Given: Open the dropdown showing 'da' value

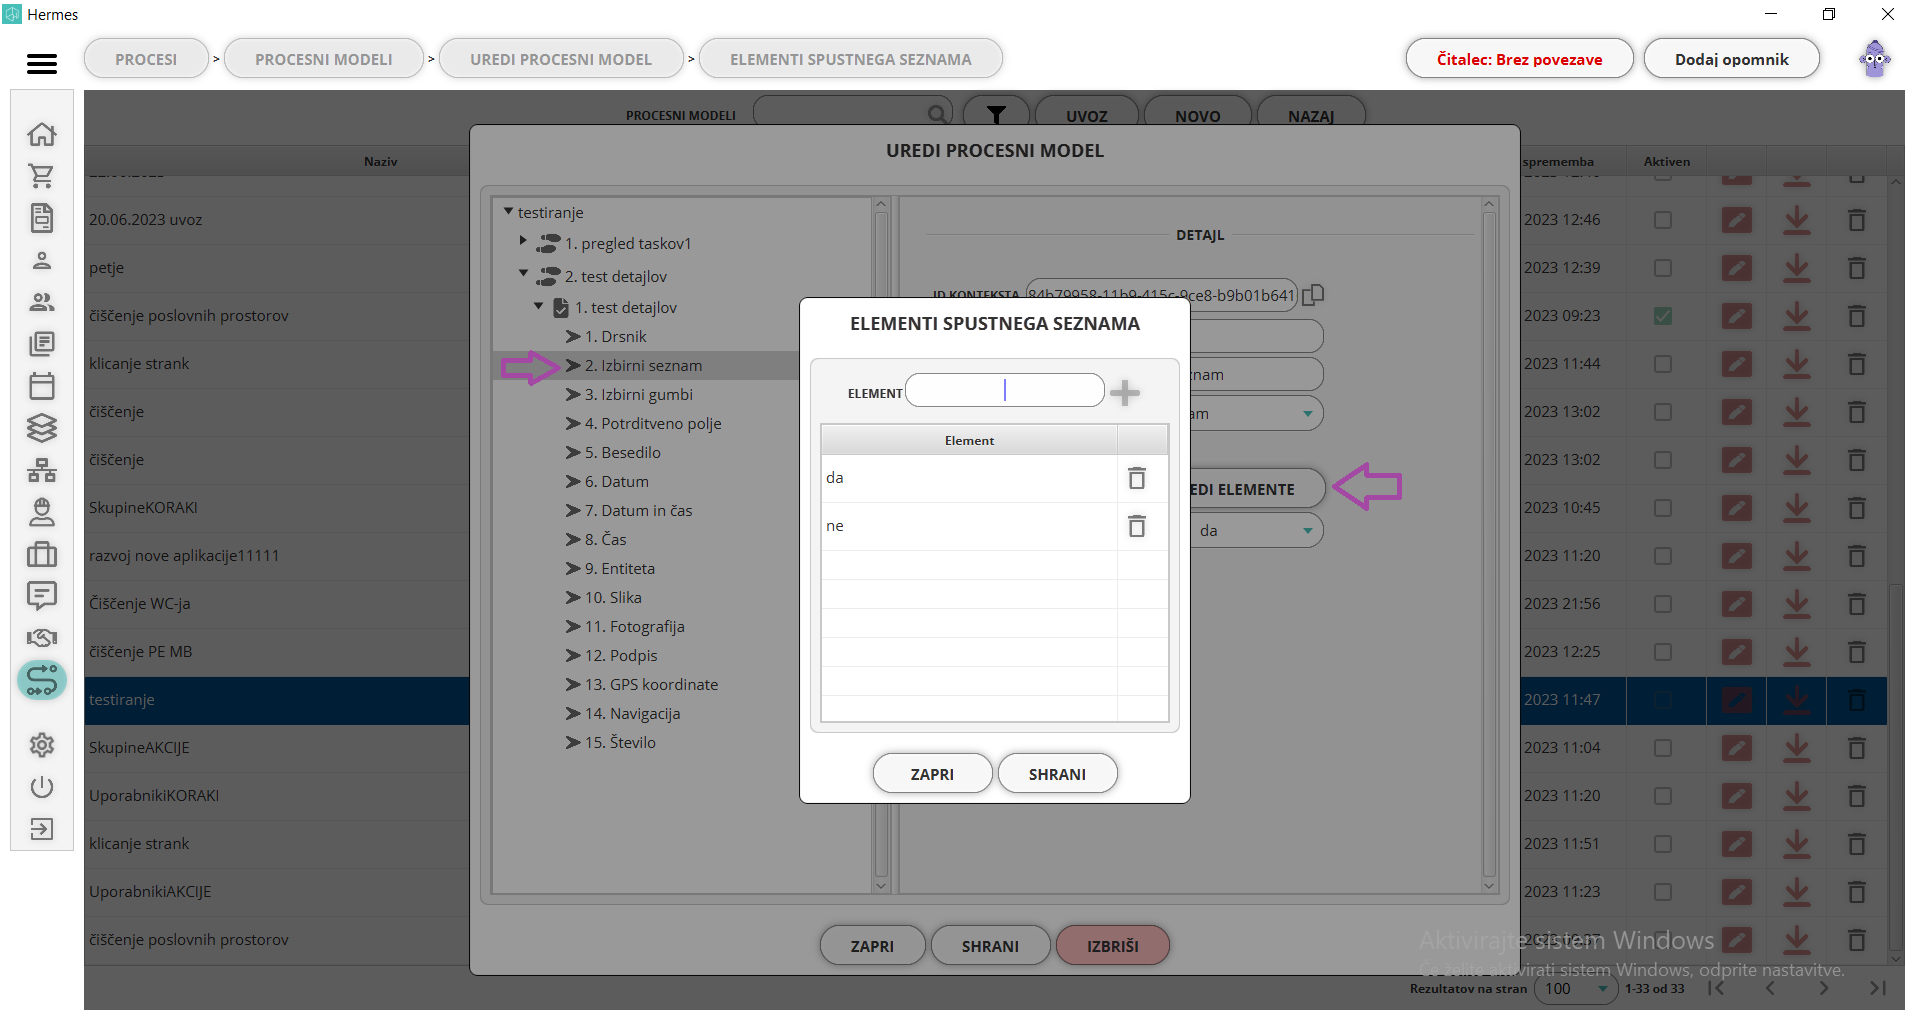Looking at the screenshot, I should tap(1257, 531).
